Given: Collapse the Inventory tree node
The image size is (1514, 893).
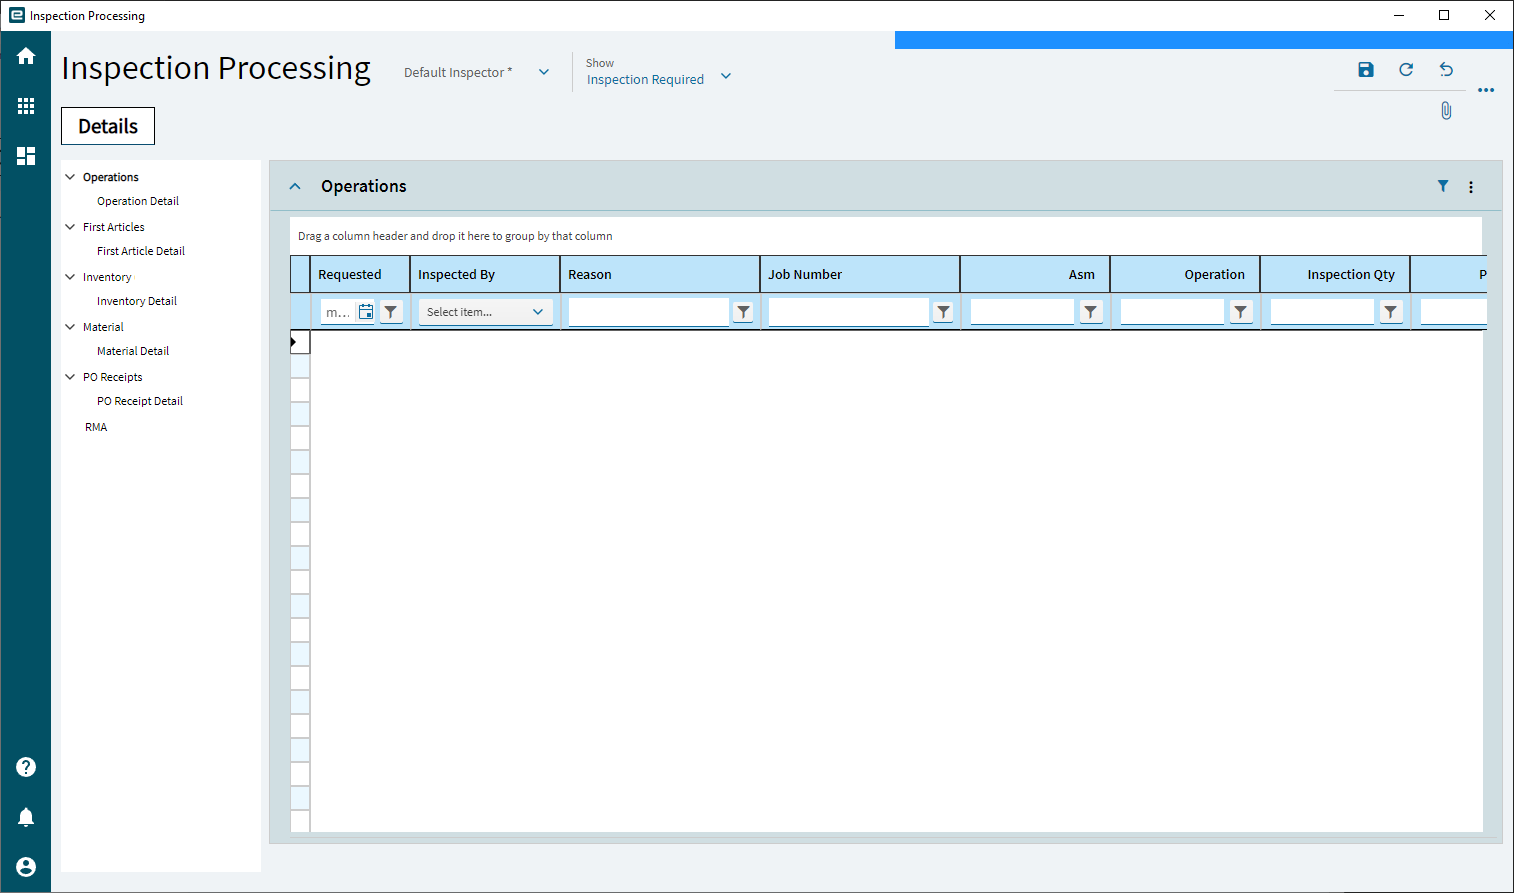Looking at the screenshot, I should [70, 277].
